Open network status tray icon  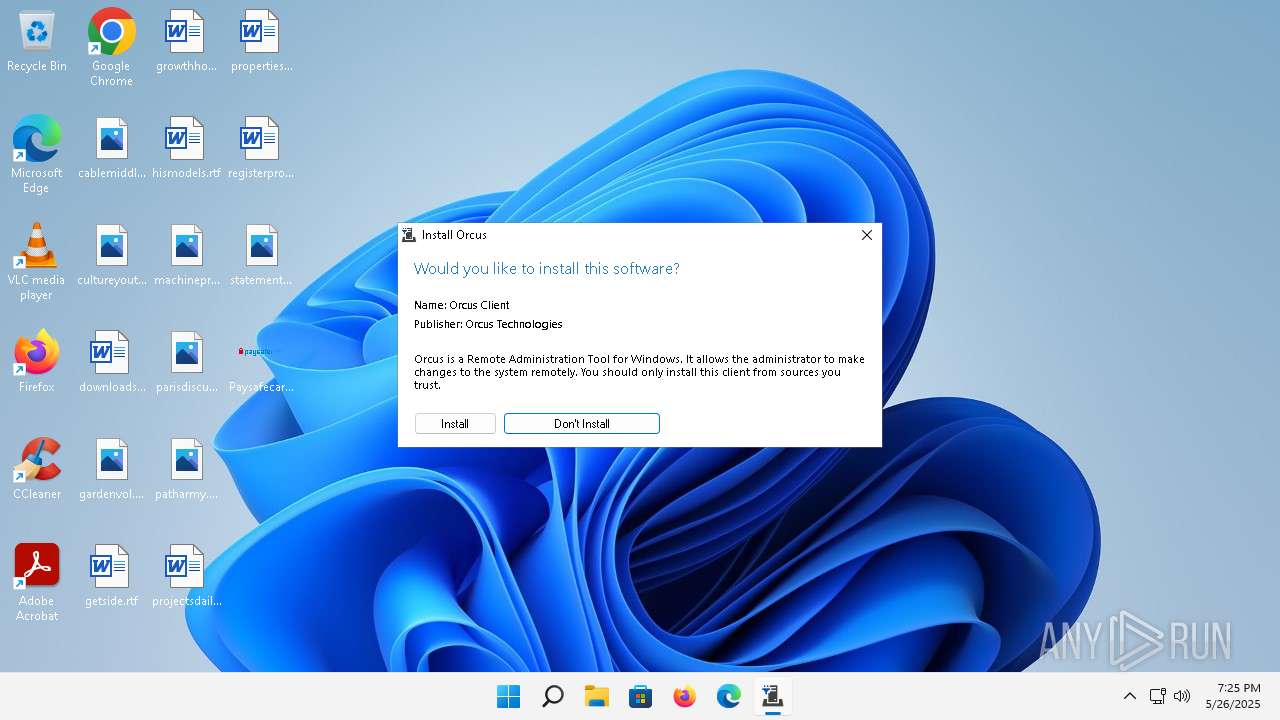(x=1158, y=696)
